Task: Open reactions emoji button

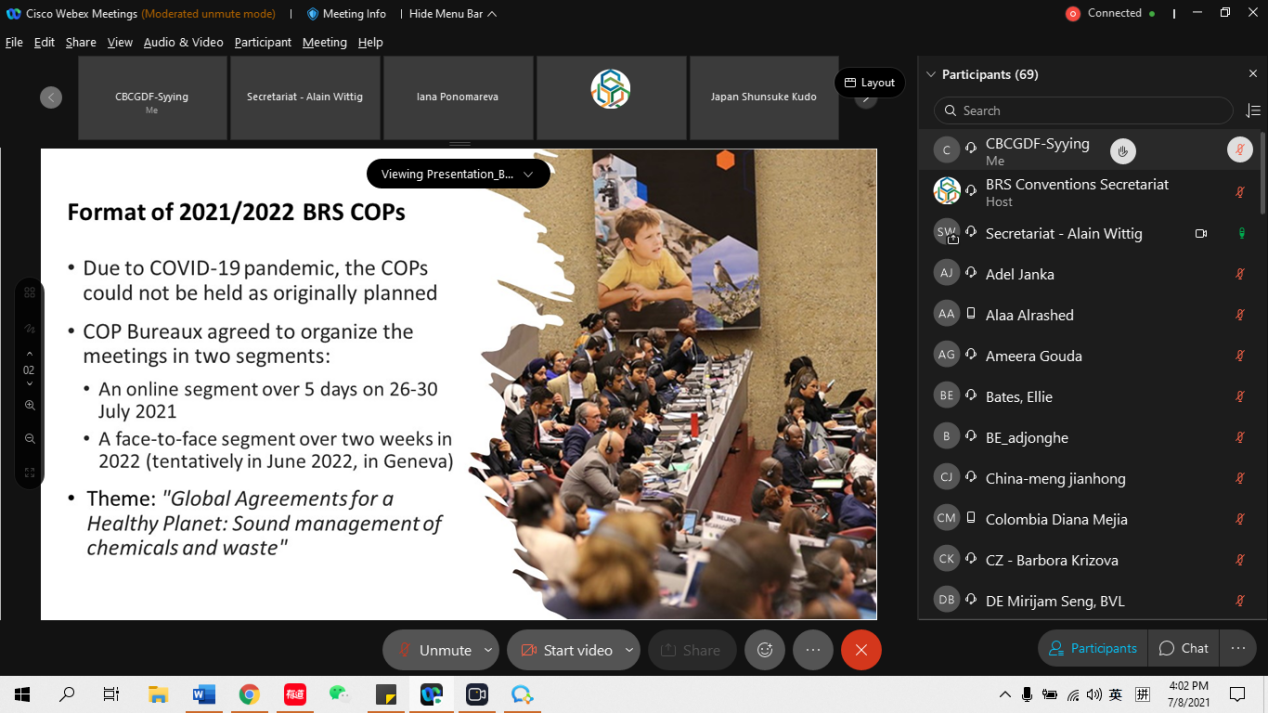Action: (x=765, y=650)
